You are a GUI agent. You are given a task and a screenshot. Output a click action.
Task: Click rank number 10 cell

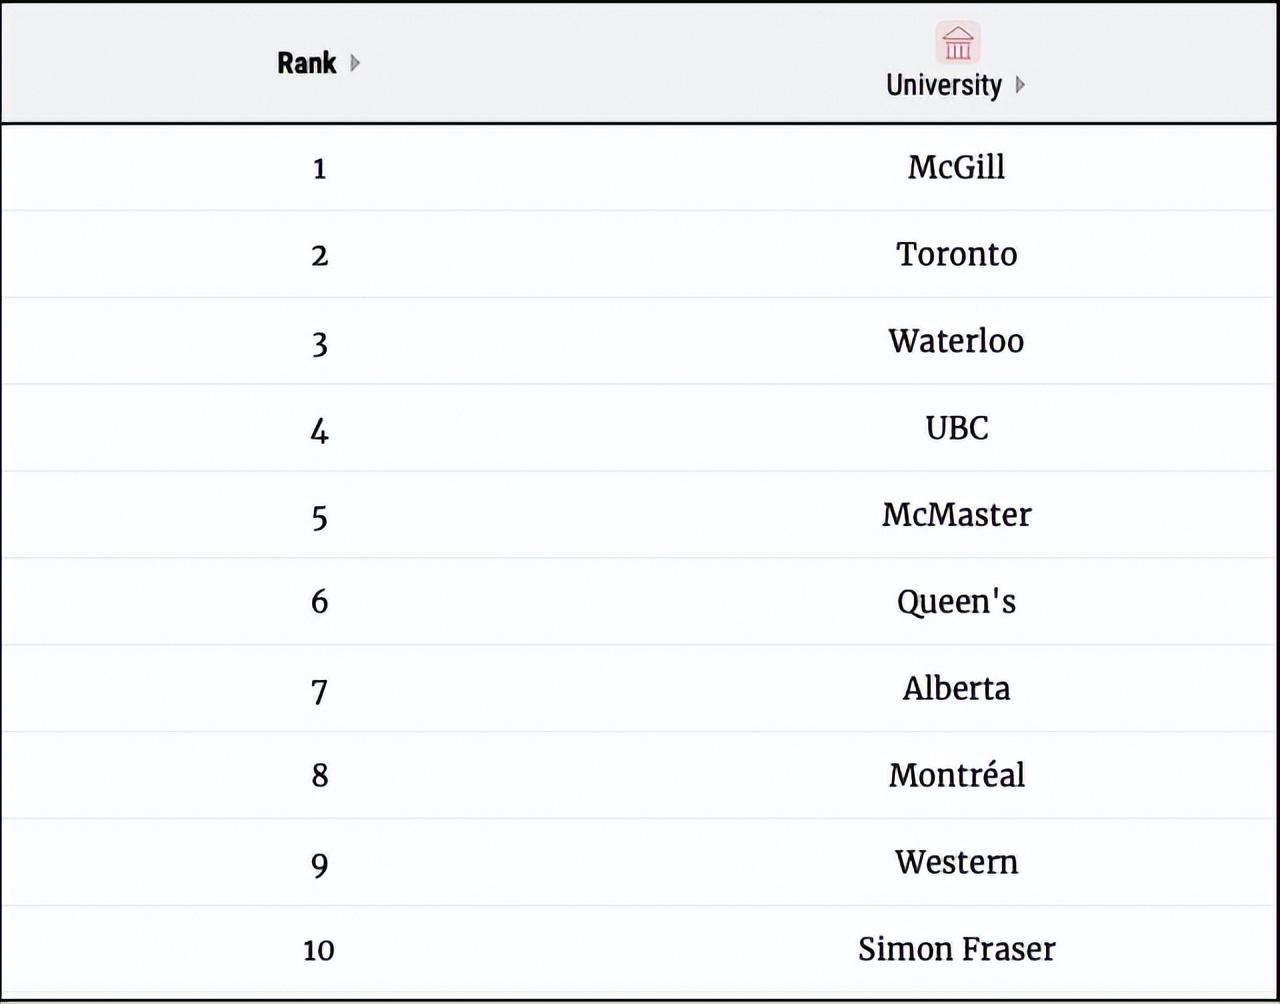[x=319, y=950]
